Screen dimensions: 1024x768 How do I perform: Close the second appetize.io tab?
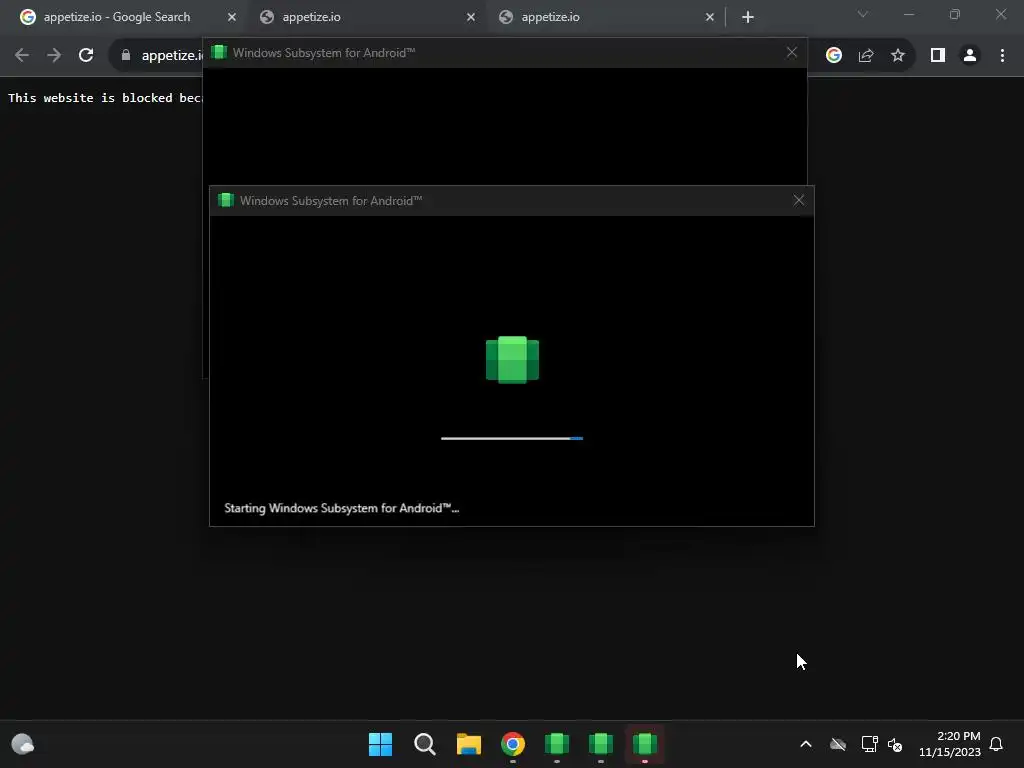tap(471, 17)
